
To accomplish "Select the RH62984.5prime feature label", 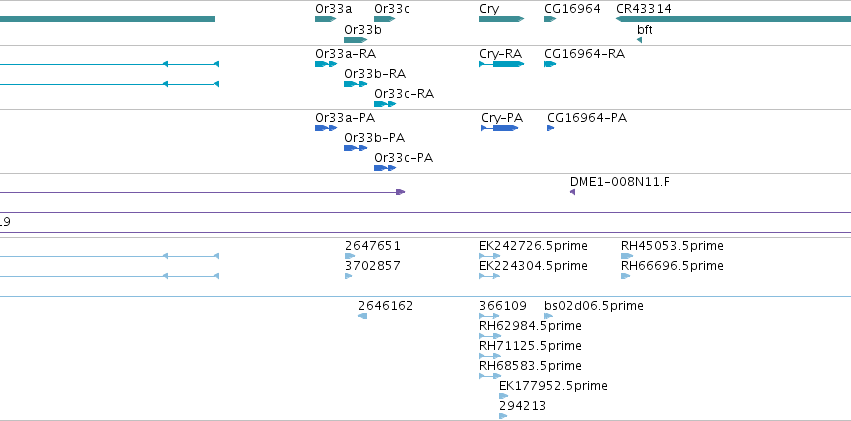I will point(530,326).
